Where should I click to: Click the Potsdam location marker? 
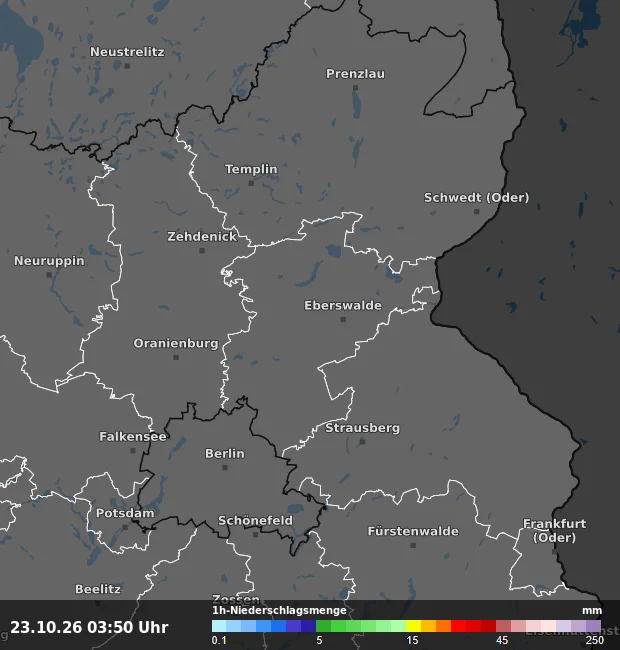coord(125,527)
